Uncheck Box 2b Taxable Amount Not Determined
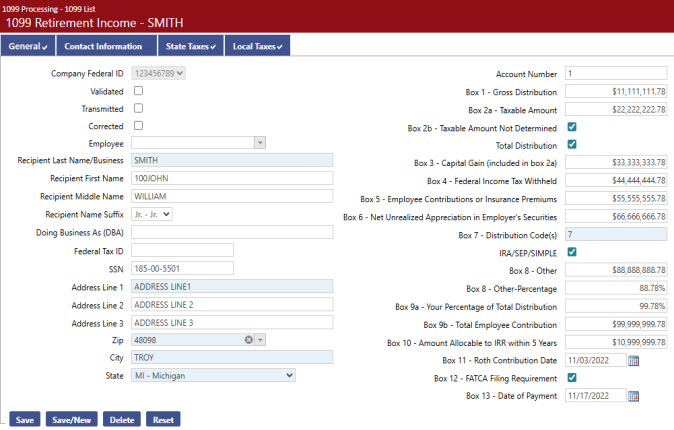The image size is (674, 430). click(x=572, y=127)
